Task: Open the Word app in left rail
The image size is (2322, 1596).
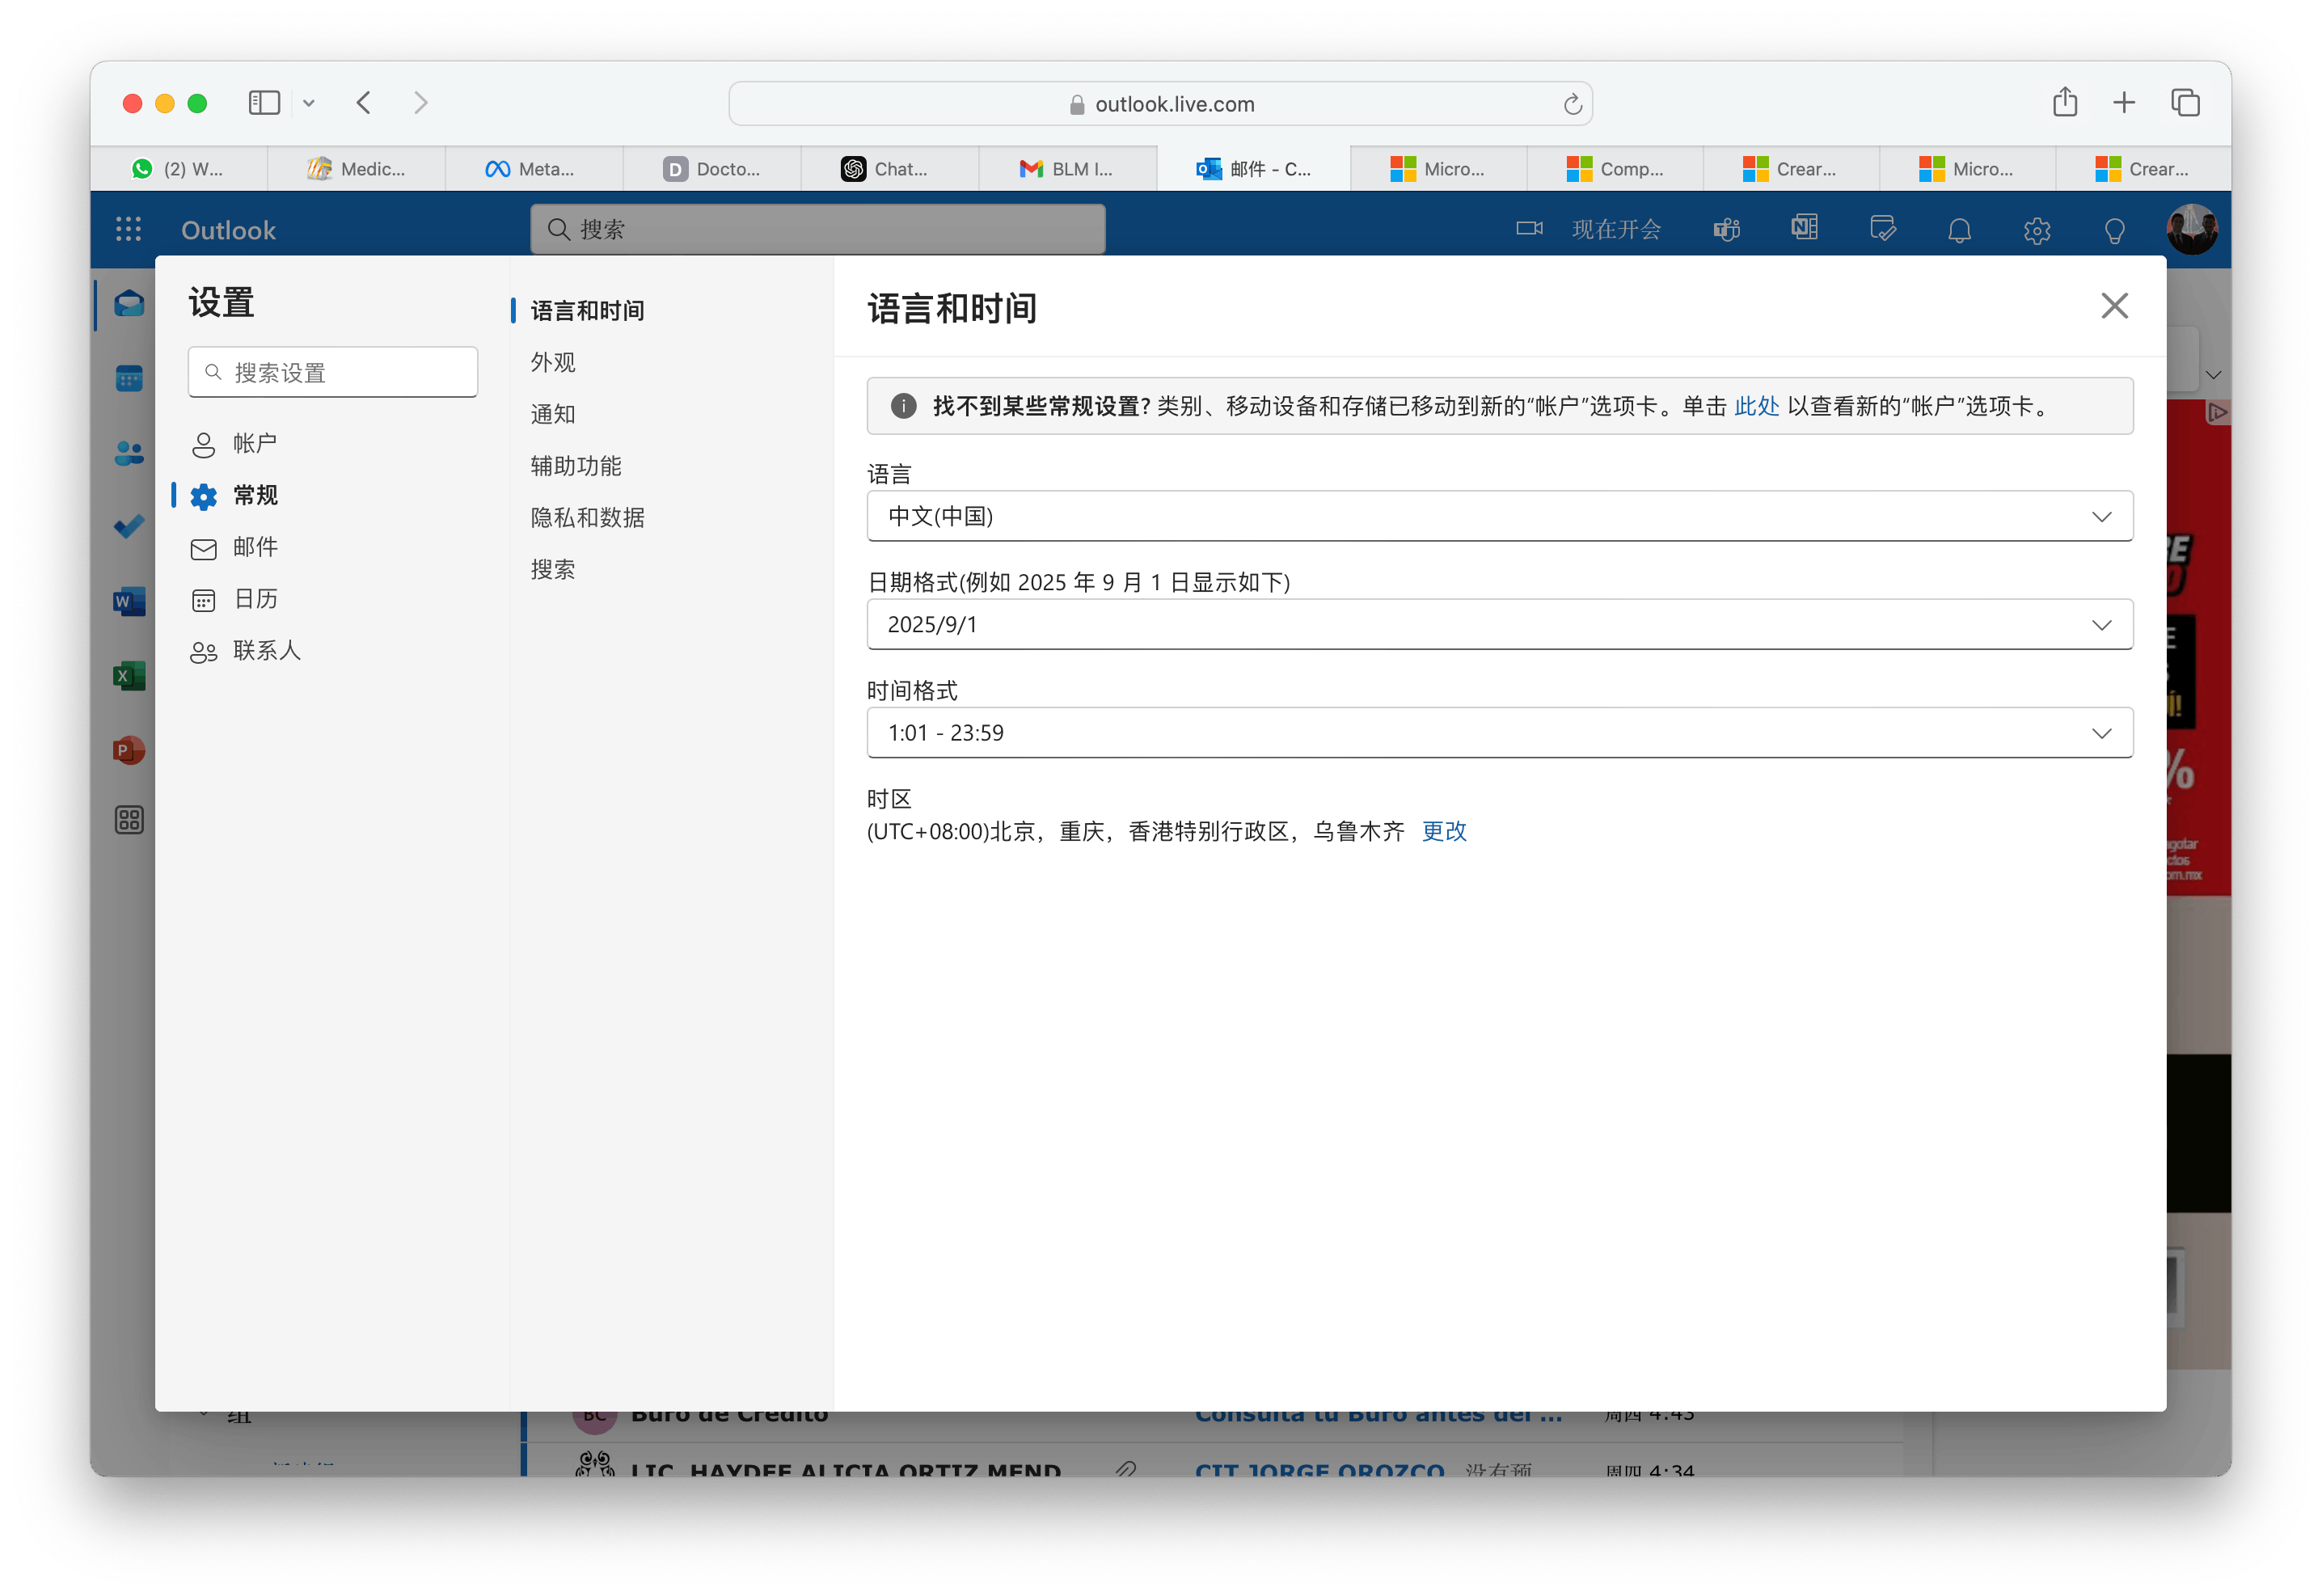Action: coord(129,601)
